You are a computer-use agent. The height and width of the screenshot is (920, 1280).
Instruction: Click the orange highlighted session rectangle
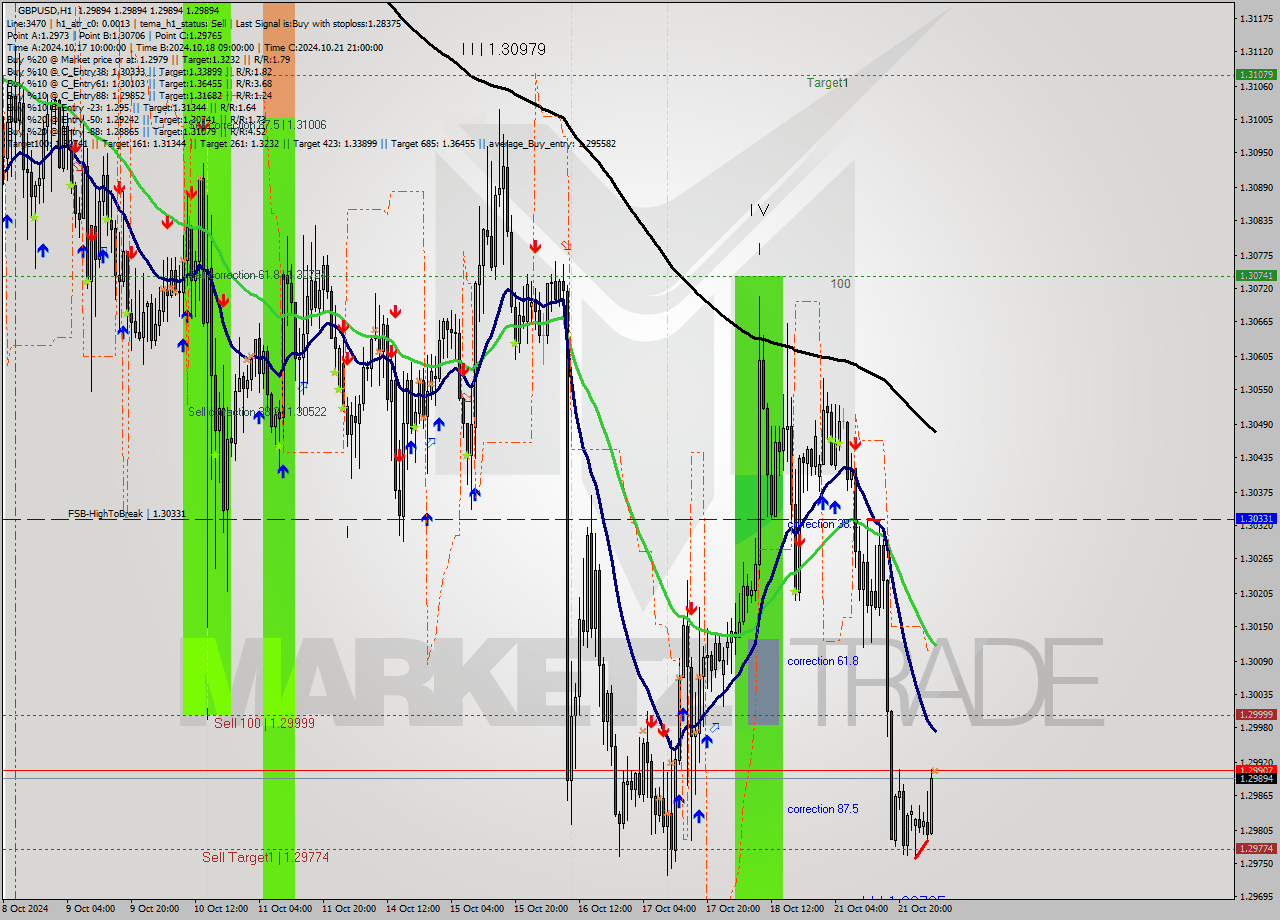(x=279, y=60)
